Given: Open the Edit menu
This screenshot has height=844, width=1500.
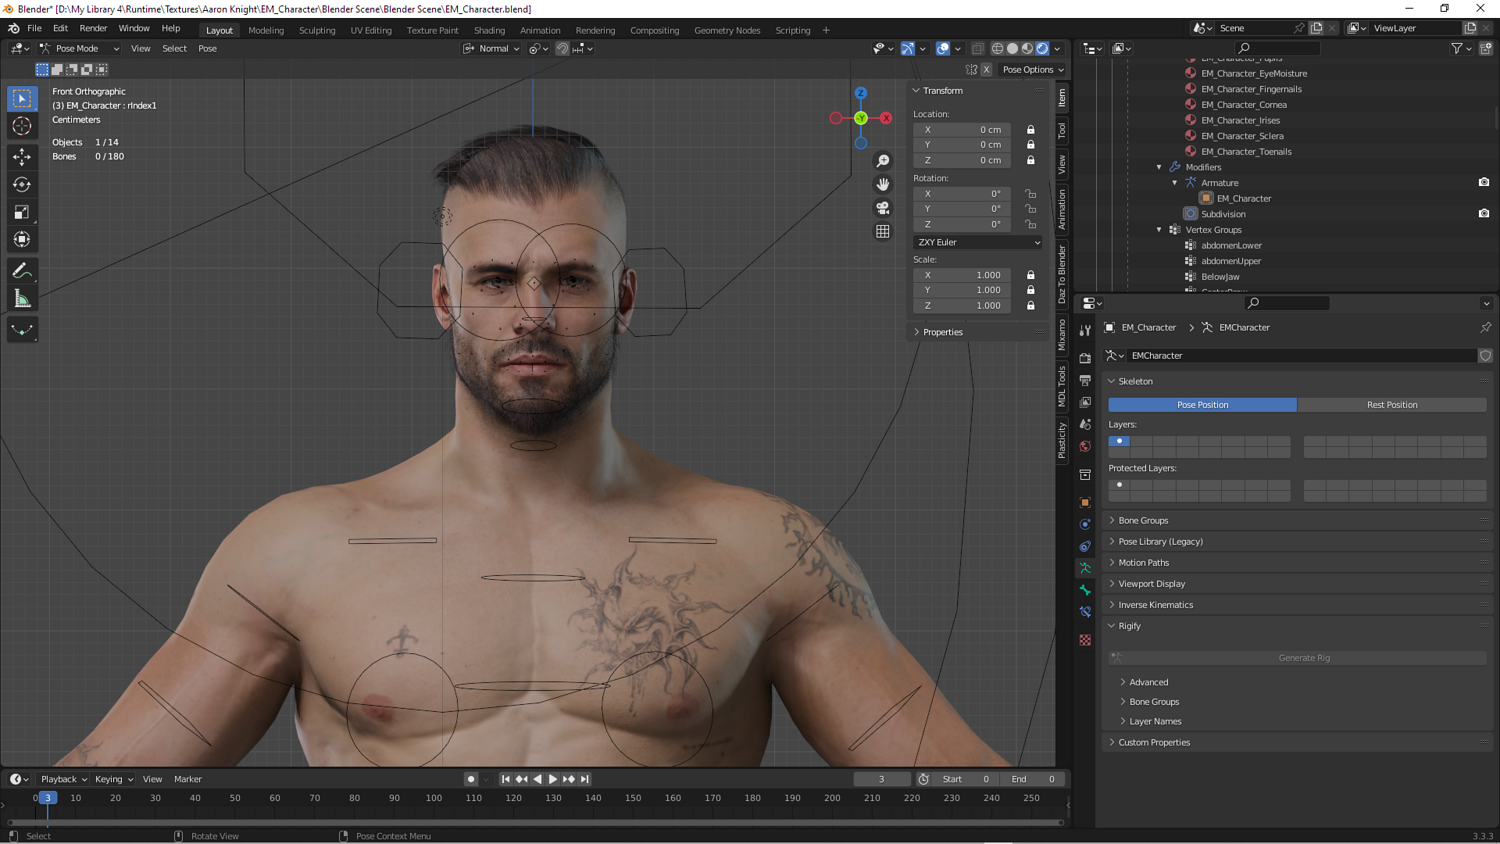Looking at the screenshot, I should click(60, 28).
